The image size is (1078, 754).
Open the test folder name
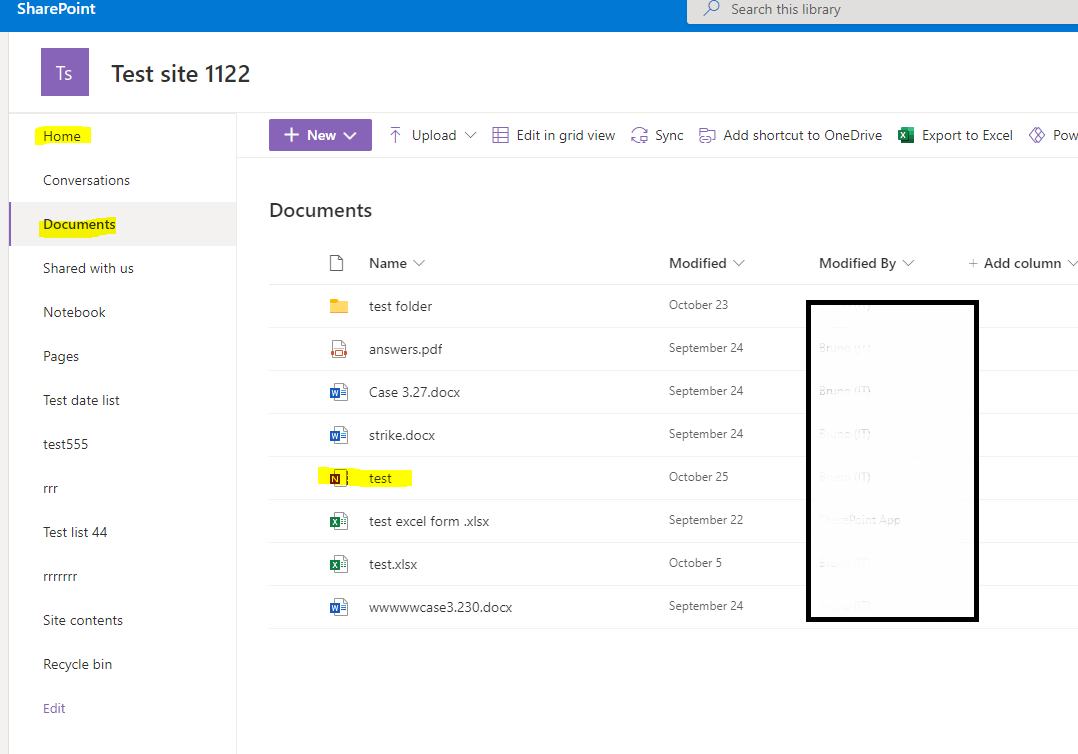[x=401, y=307]
